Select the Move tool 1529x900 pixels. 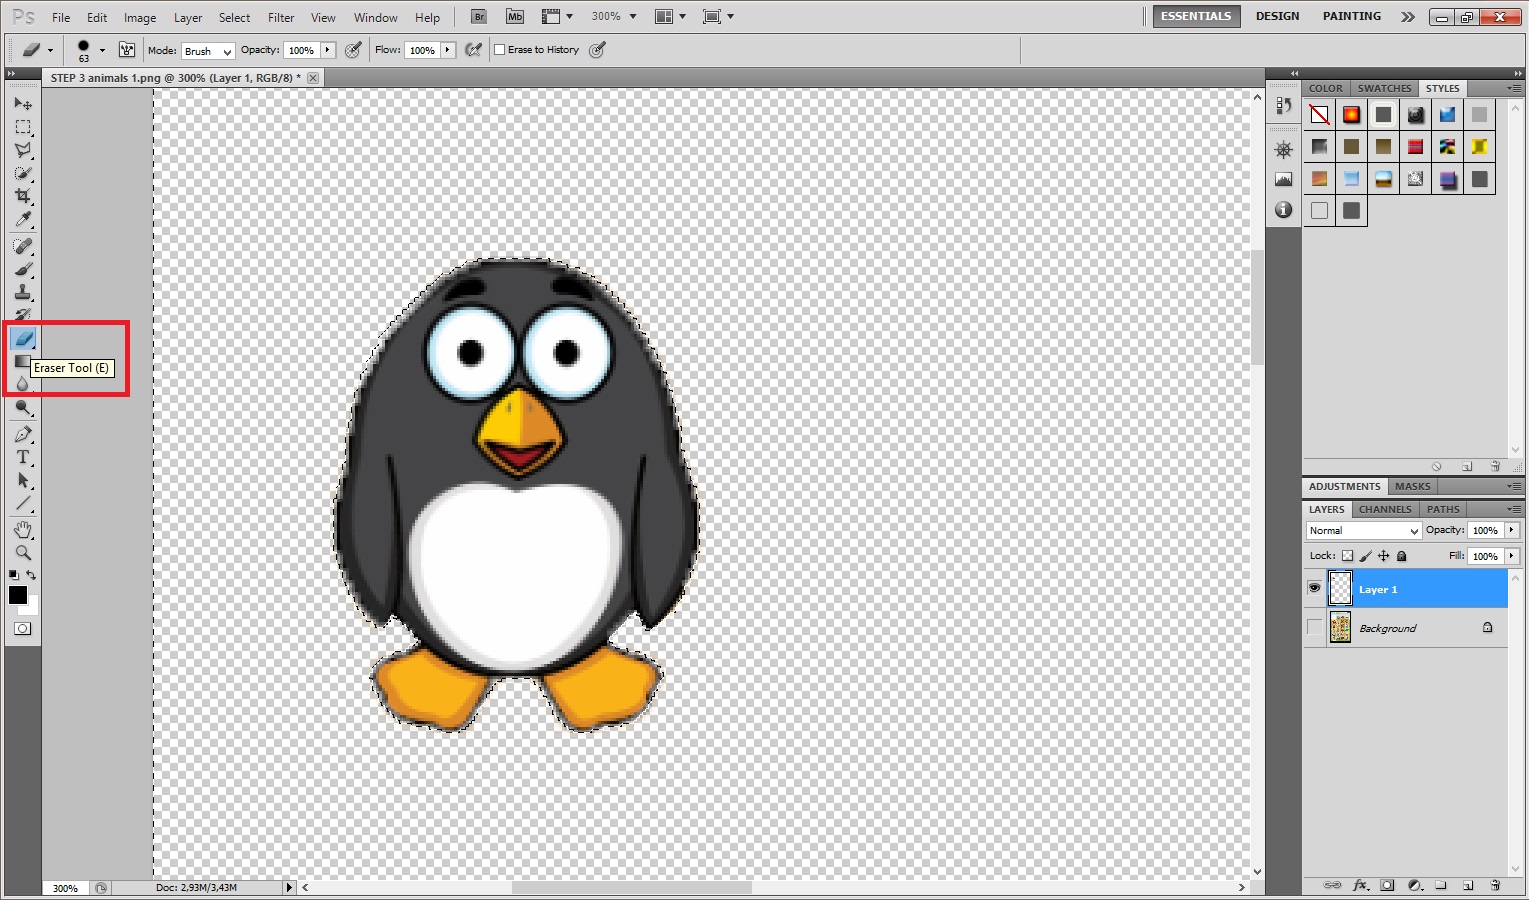click(x=23, y=104)
